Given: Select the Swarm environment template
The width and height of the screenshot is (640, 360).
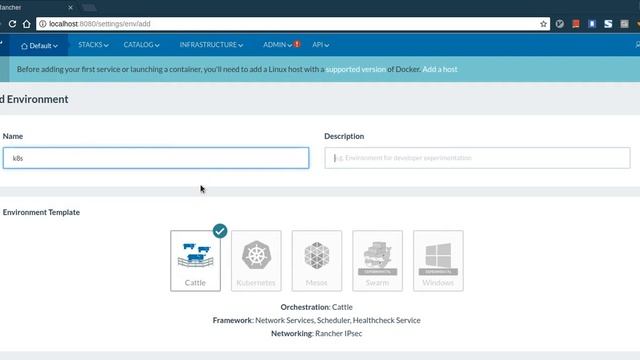Looking at the screenshot, I should (378, 261).
